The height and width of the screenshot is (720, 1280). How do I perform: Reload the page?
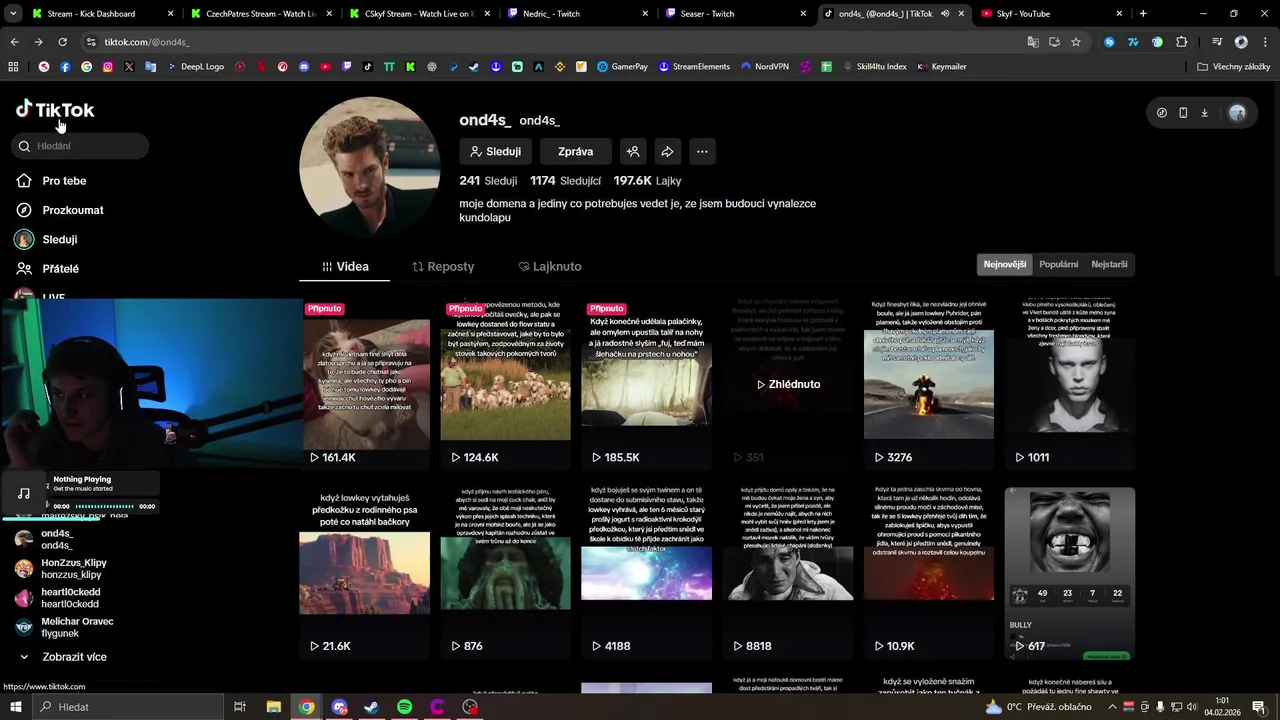click(62, 42)
